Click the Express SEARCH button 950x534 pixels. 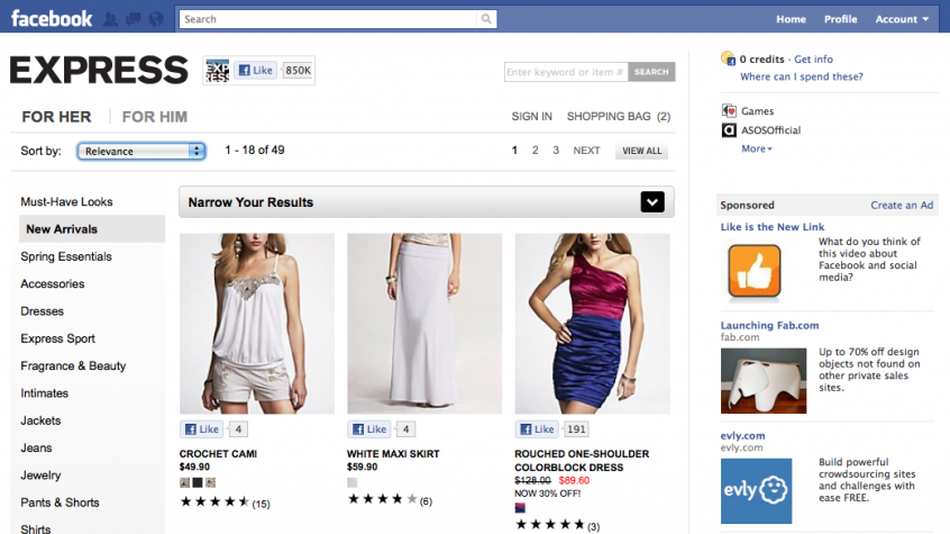651,72
